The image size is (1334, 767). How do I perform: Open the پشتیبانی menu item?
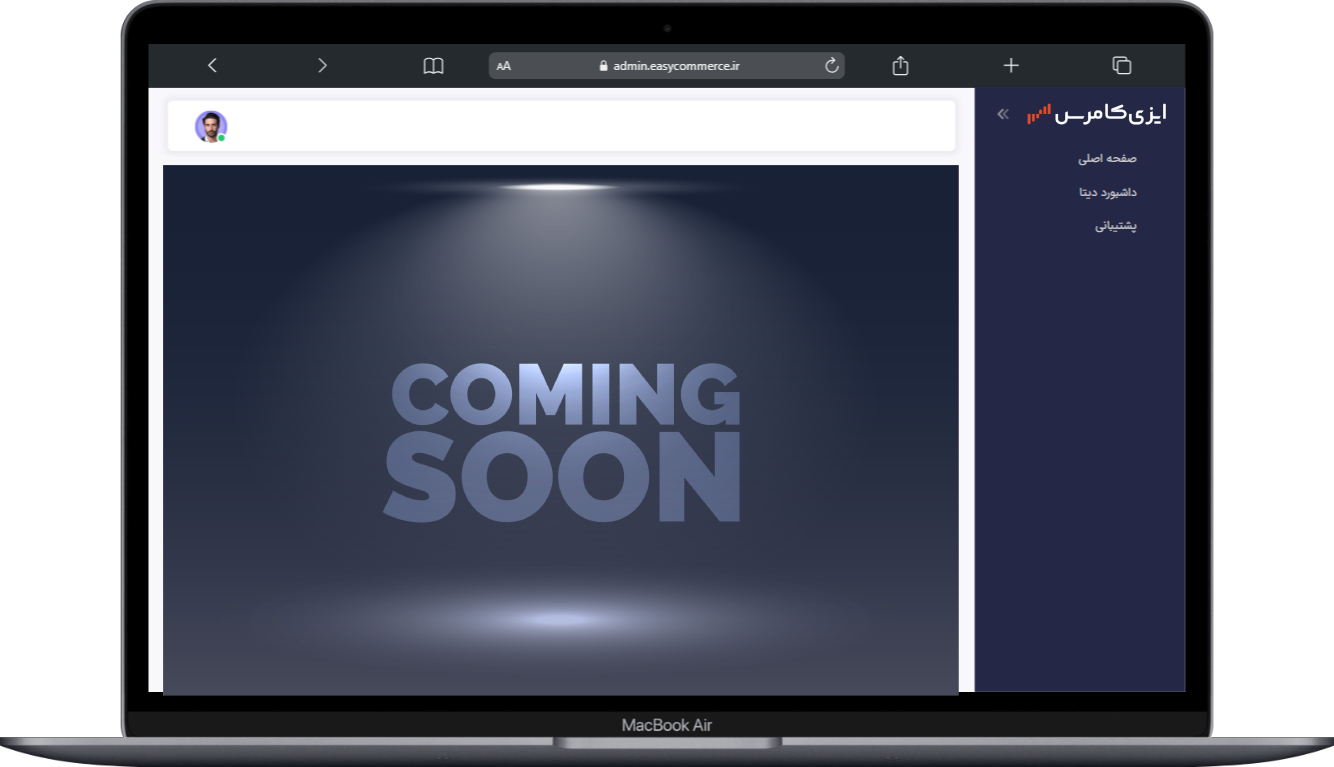click(x=1116, y=226)
